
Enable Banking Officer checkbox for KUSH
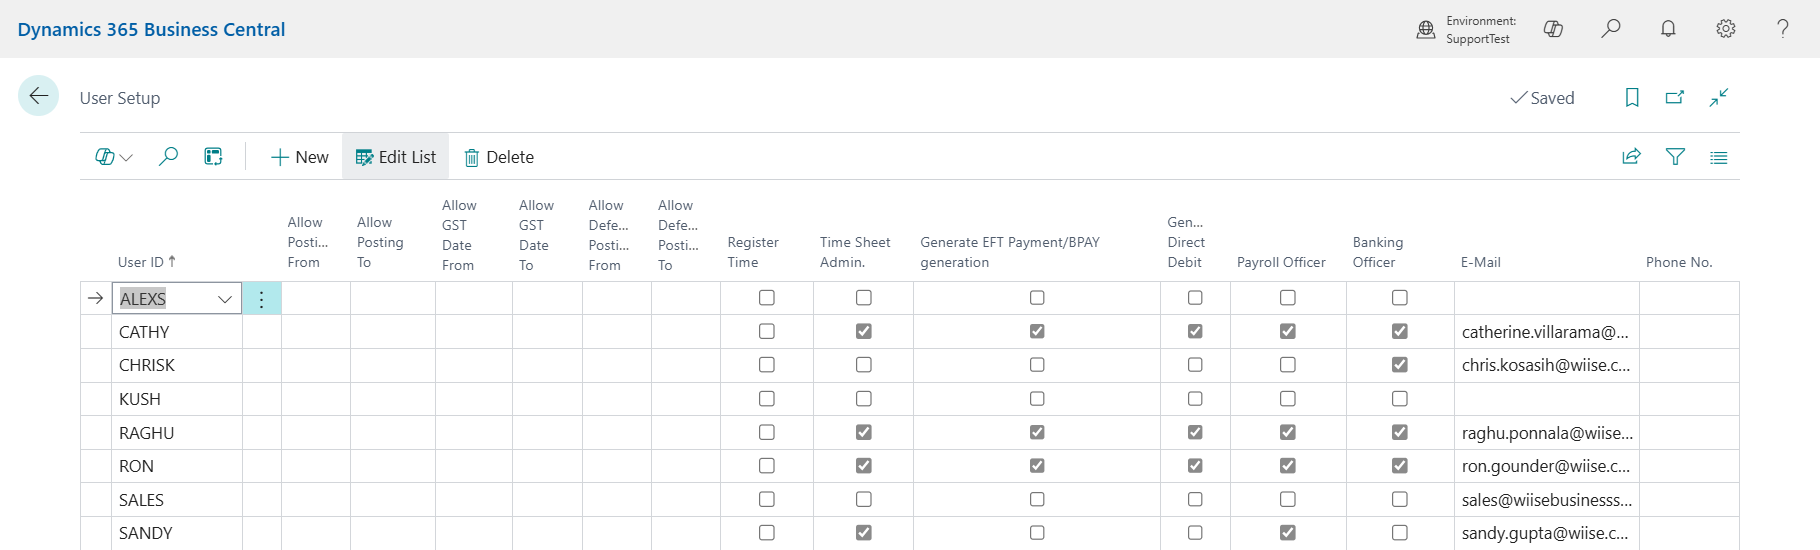tap(1399, 399)
